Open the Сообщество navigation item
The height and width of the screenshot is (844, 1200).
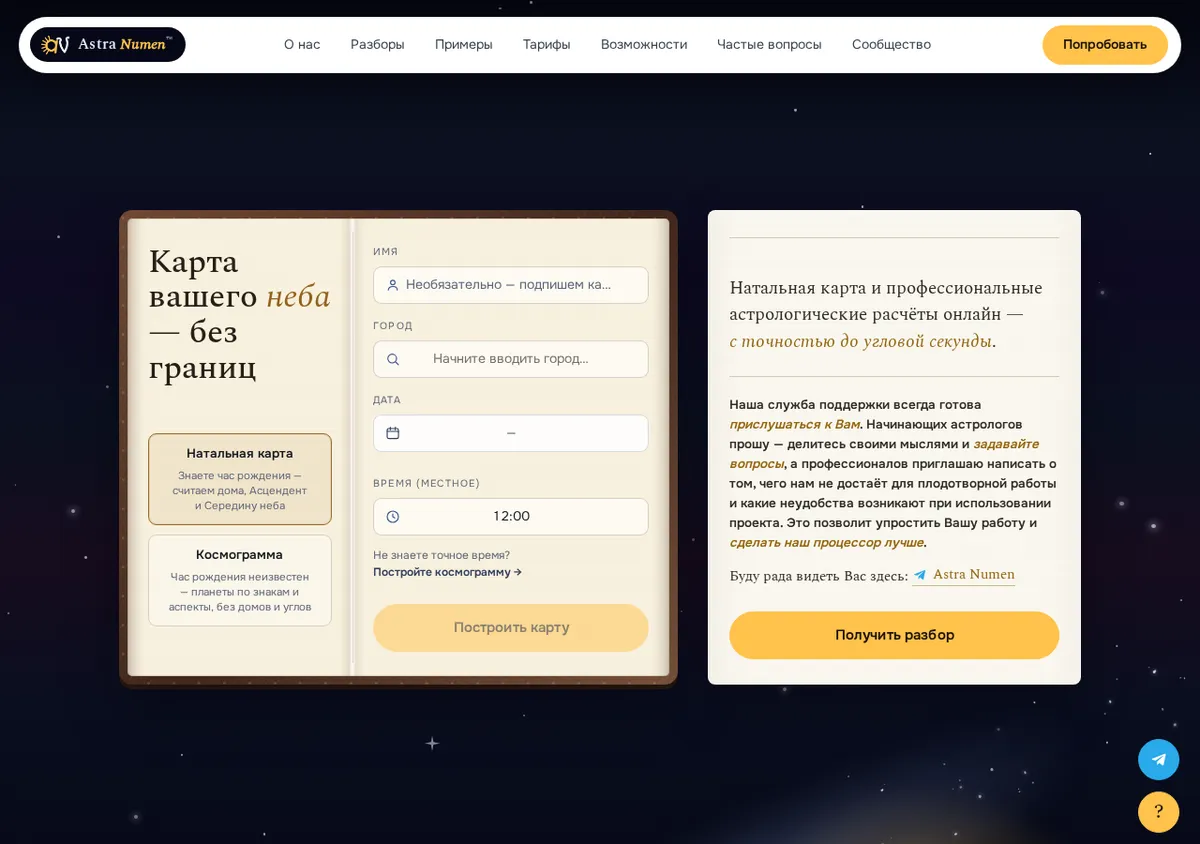(891, 44)
